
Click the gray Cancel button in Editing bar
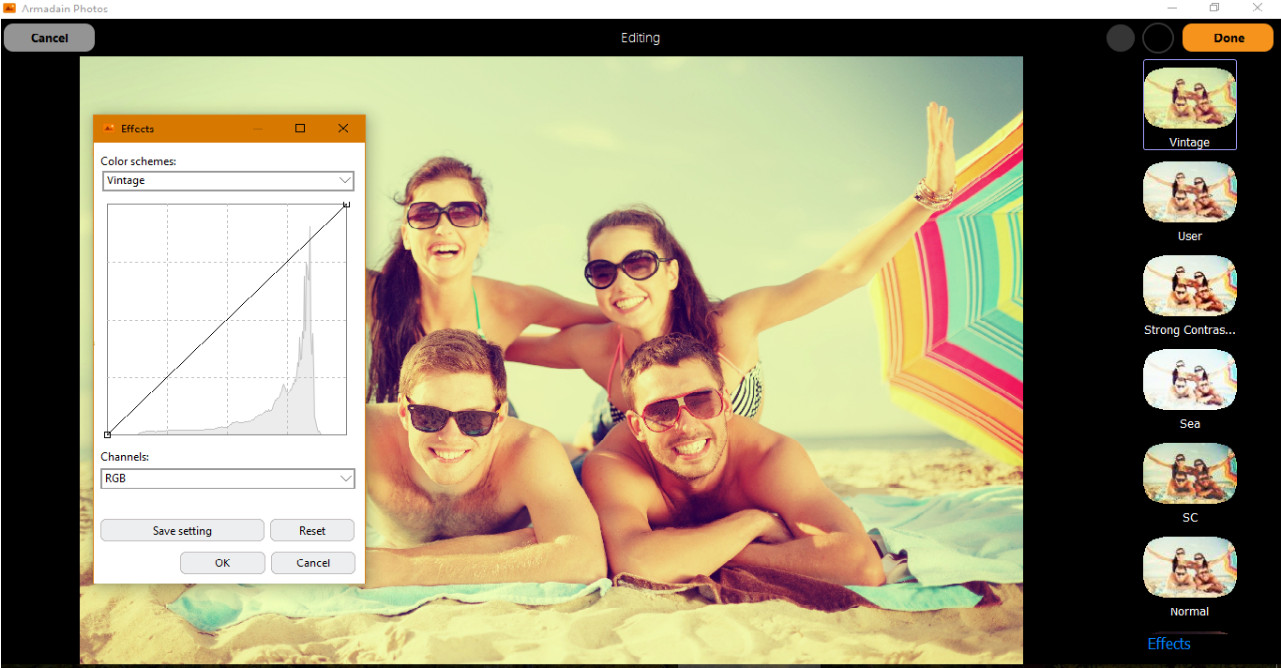click(x=49, y=38)
